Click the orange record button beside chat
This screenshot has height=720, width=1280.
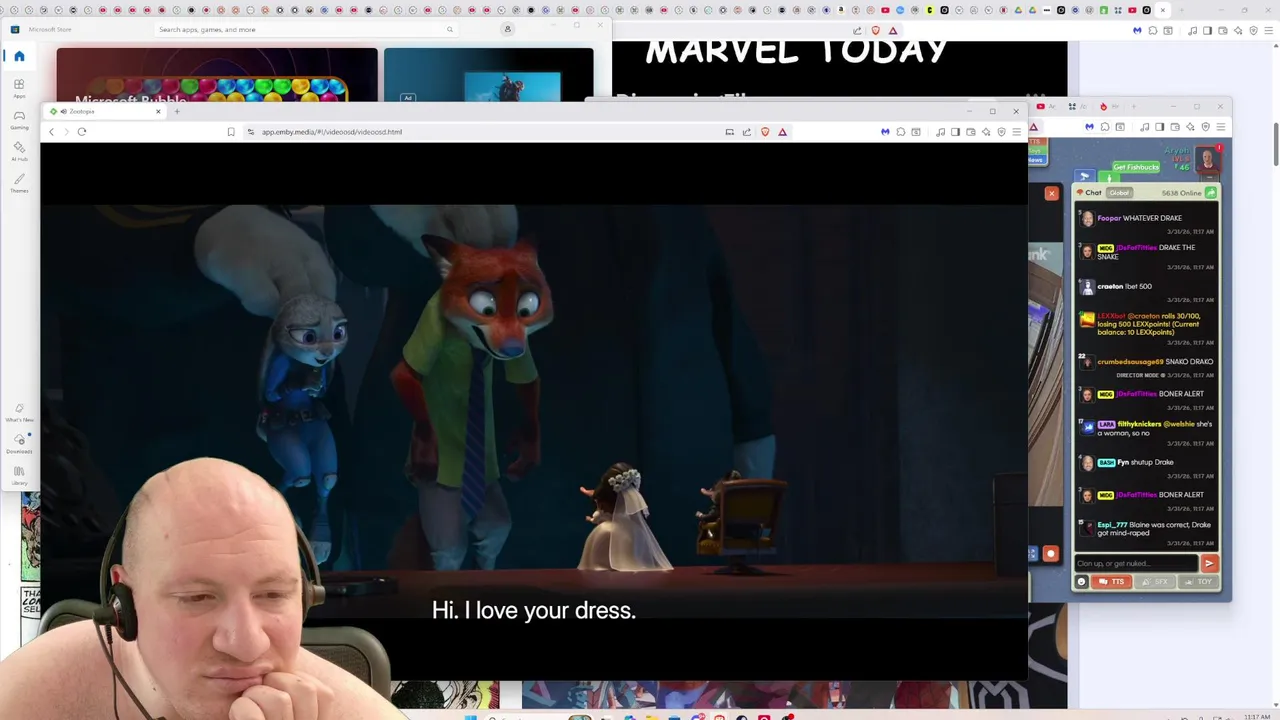point(1050,553)
